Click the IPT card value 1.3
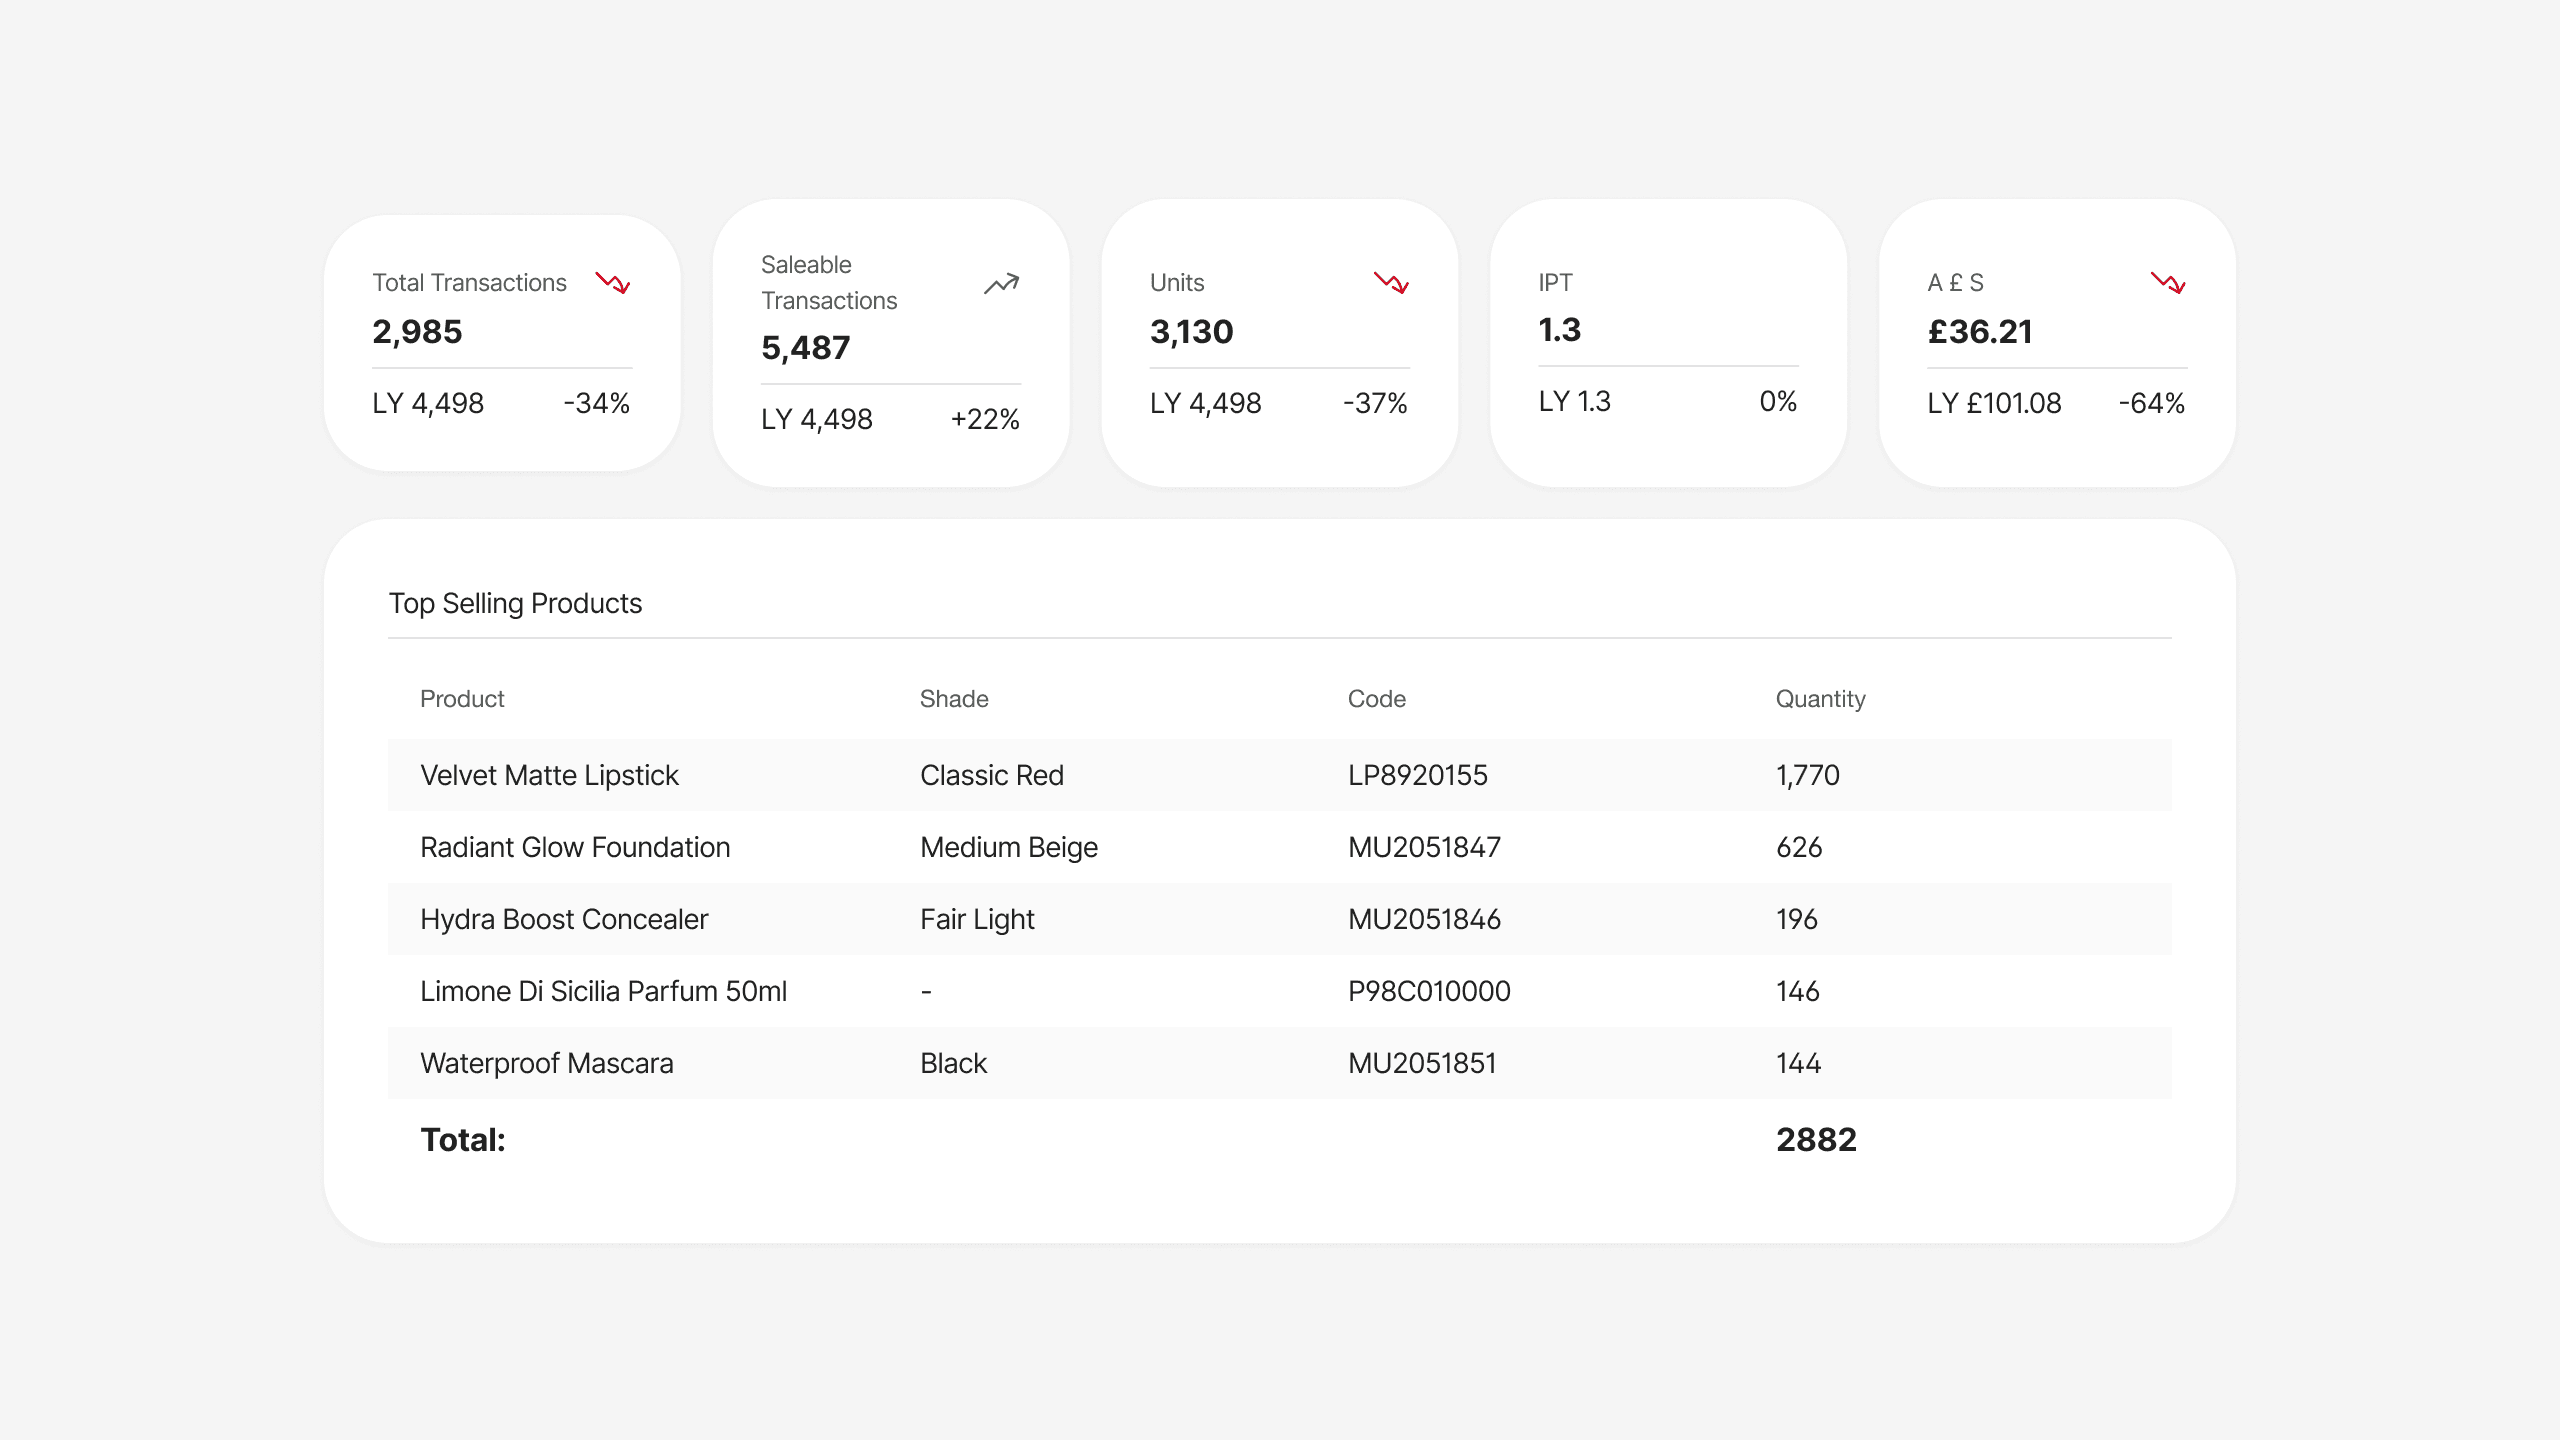2560x1440 pixels. pos(1559,330)
